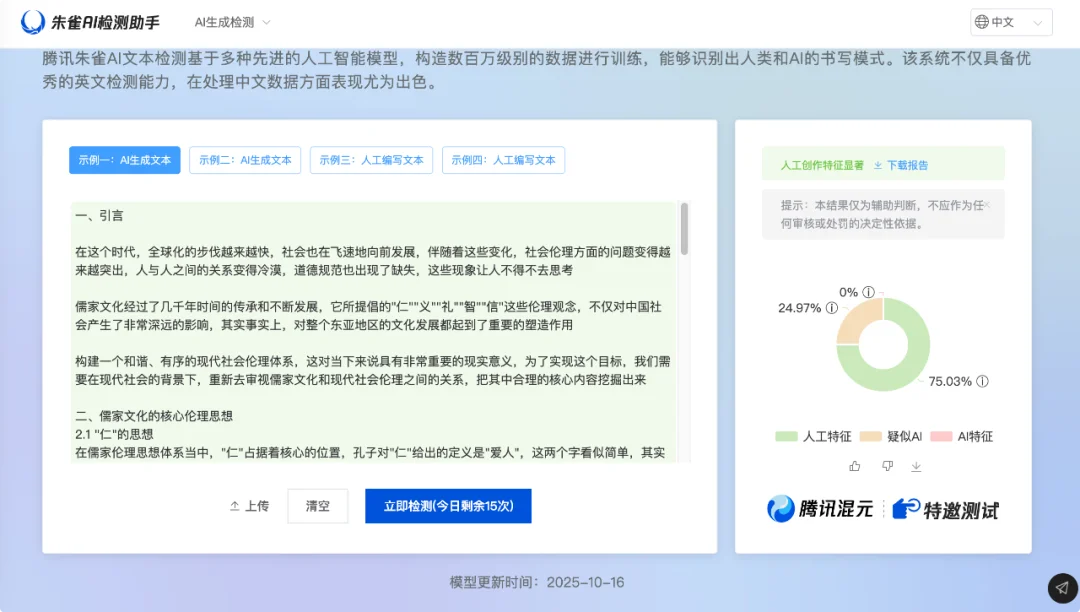Click the download icon next to 下载报告
Viewport: 1080px width, 612px height.
coord(879,165)
